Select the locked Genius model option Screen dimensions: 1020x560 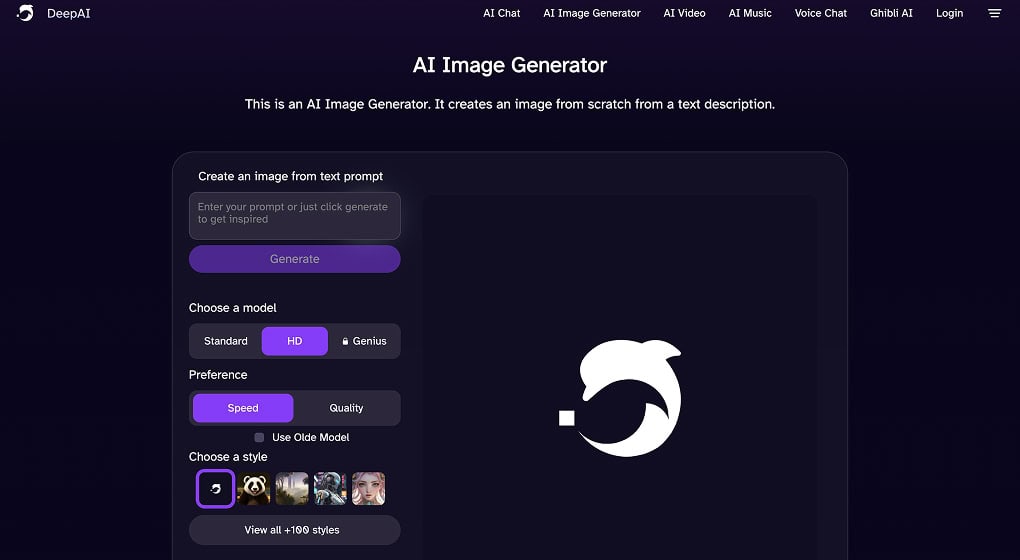tap(364, 341)
